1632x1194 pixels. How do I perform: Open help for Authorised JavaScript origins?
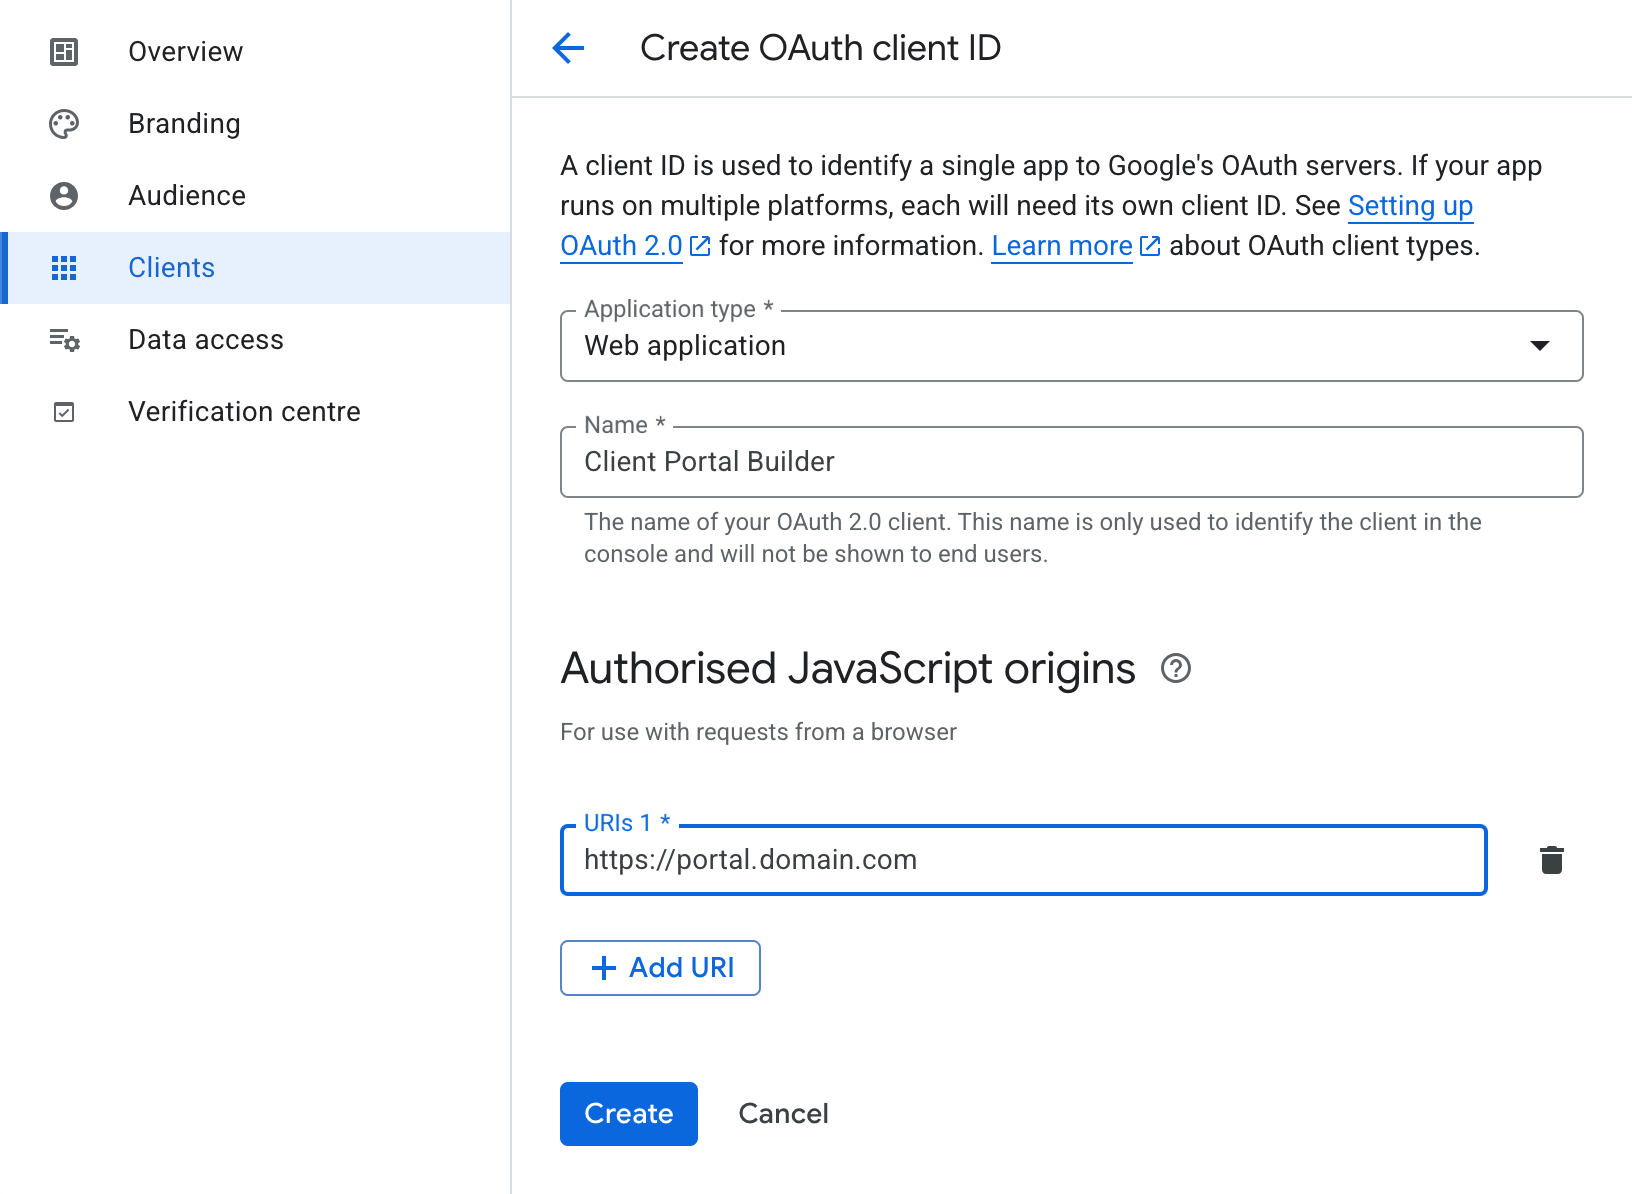pyautogui.click(x=1176, y=668)
